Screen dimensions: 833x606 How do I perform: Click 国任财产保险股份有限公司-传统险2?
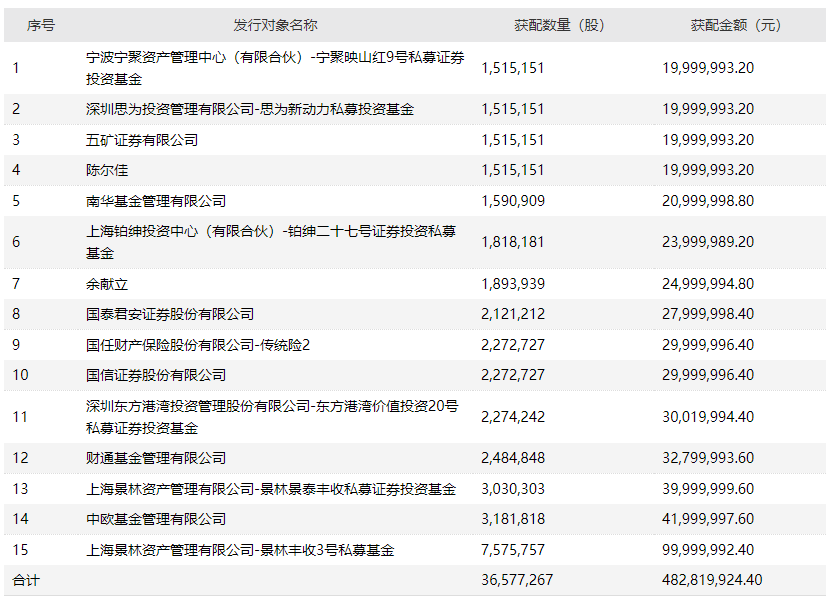(x=198, y=345)
